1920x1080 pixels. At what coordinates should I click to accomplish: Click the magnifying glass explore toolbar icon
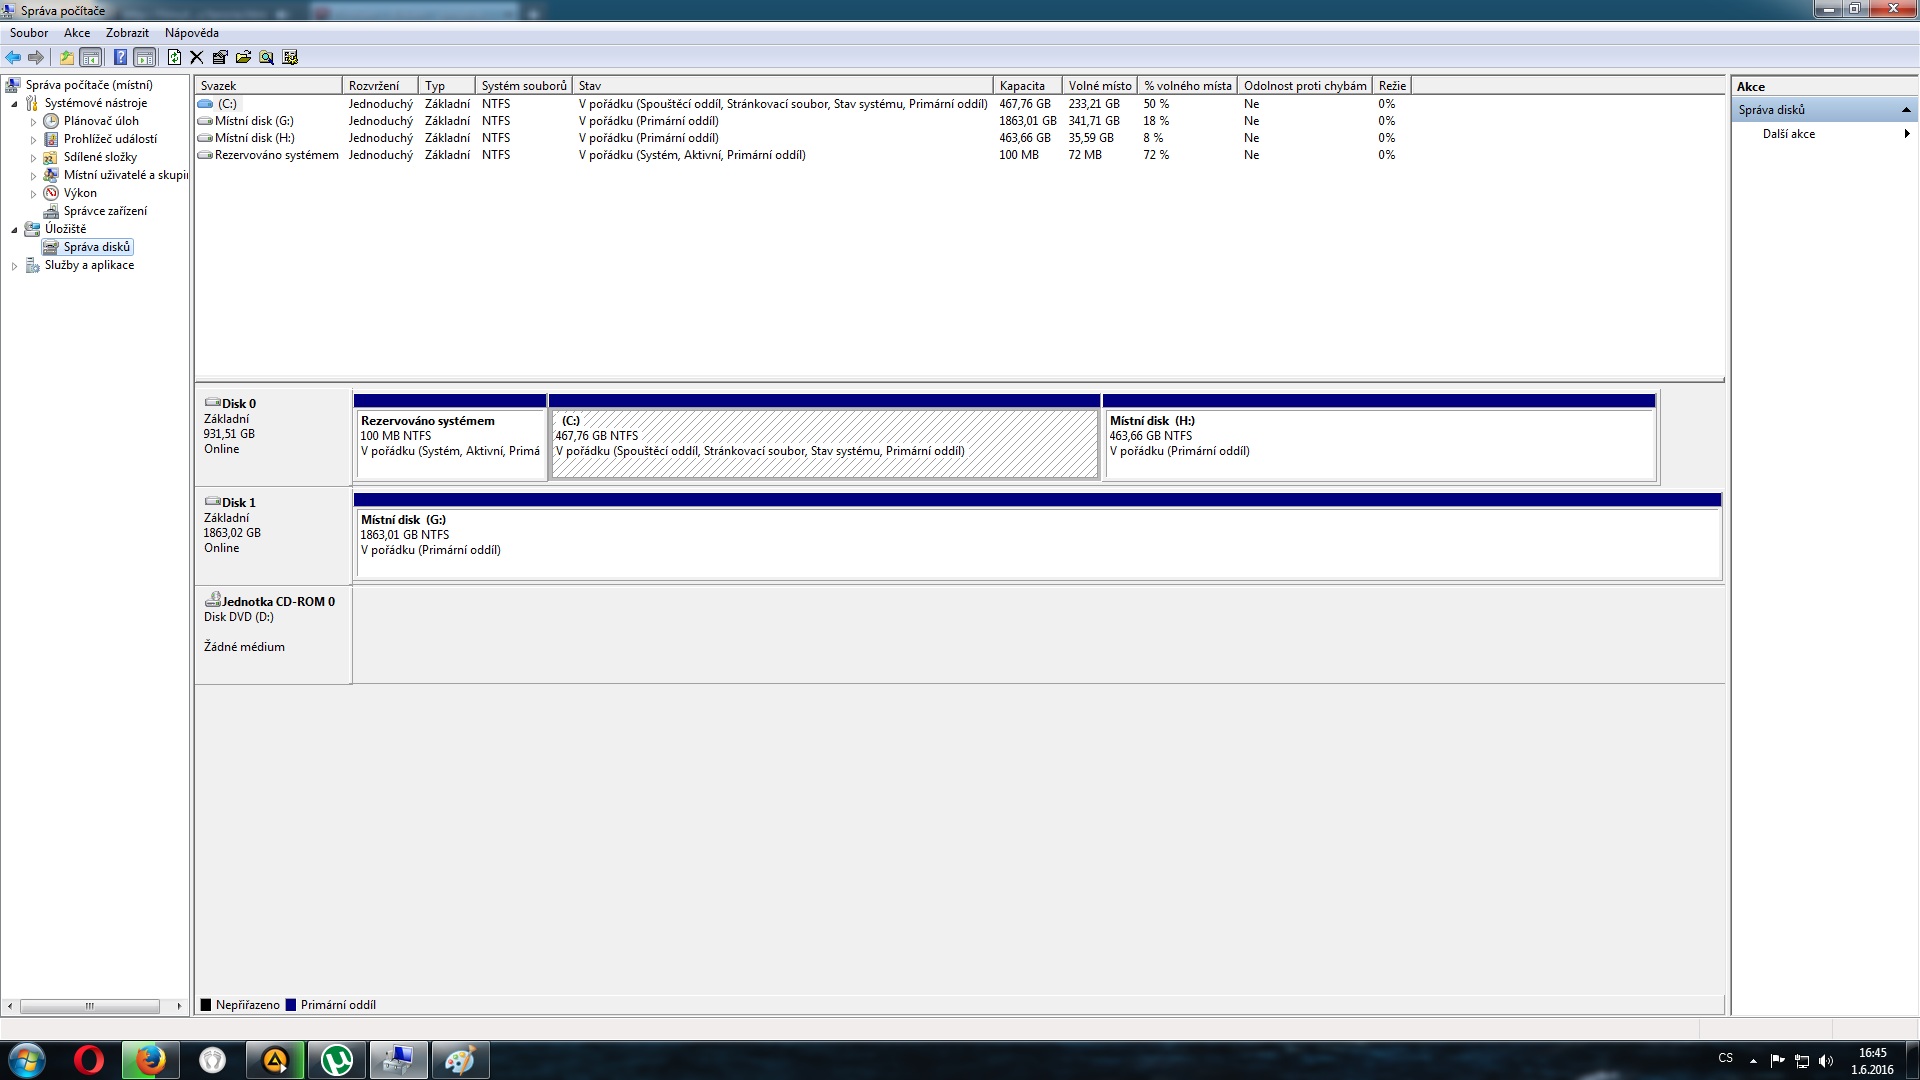tap(266, 58)
